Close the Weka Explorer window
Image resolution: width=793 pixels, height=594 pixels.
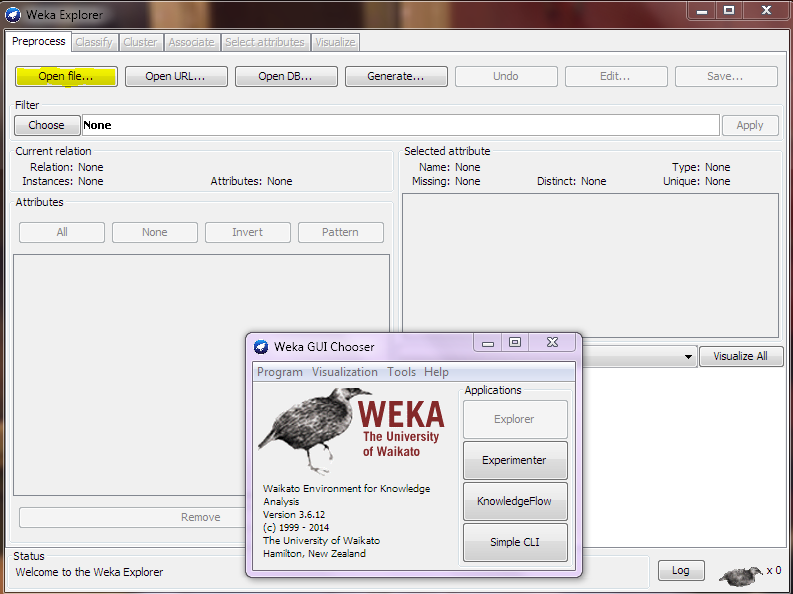click(766, 10)
